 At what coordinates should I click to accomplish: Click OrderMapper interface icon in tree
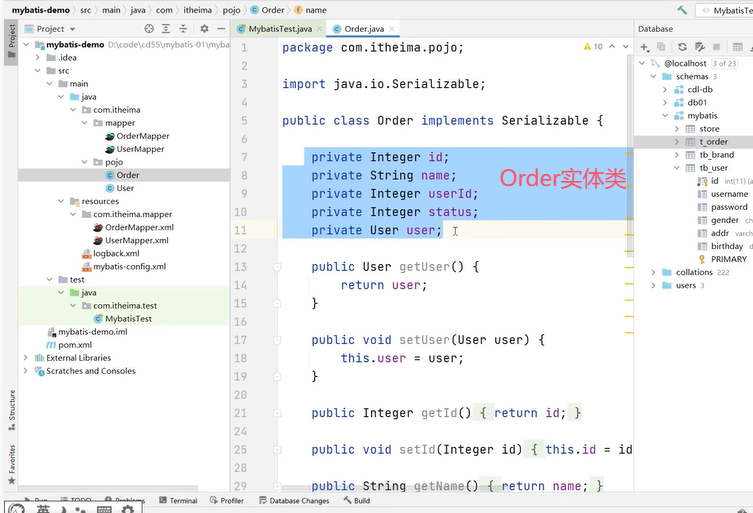coord(110,136)
